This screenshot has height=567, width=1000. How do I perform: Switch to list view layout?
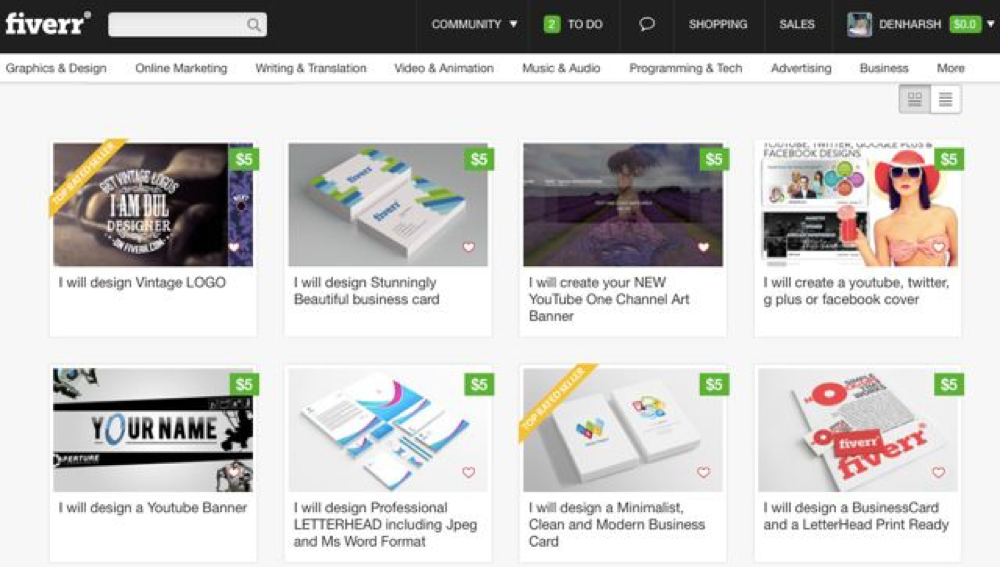point(945,99)
